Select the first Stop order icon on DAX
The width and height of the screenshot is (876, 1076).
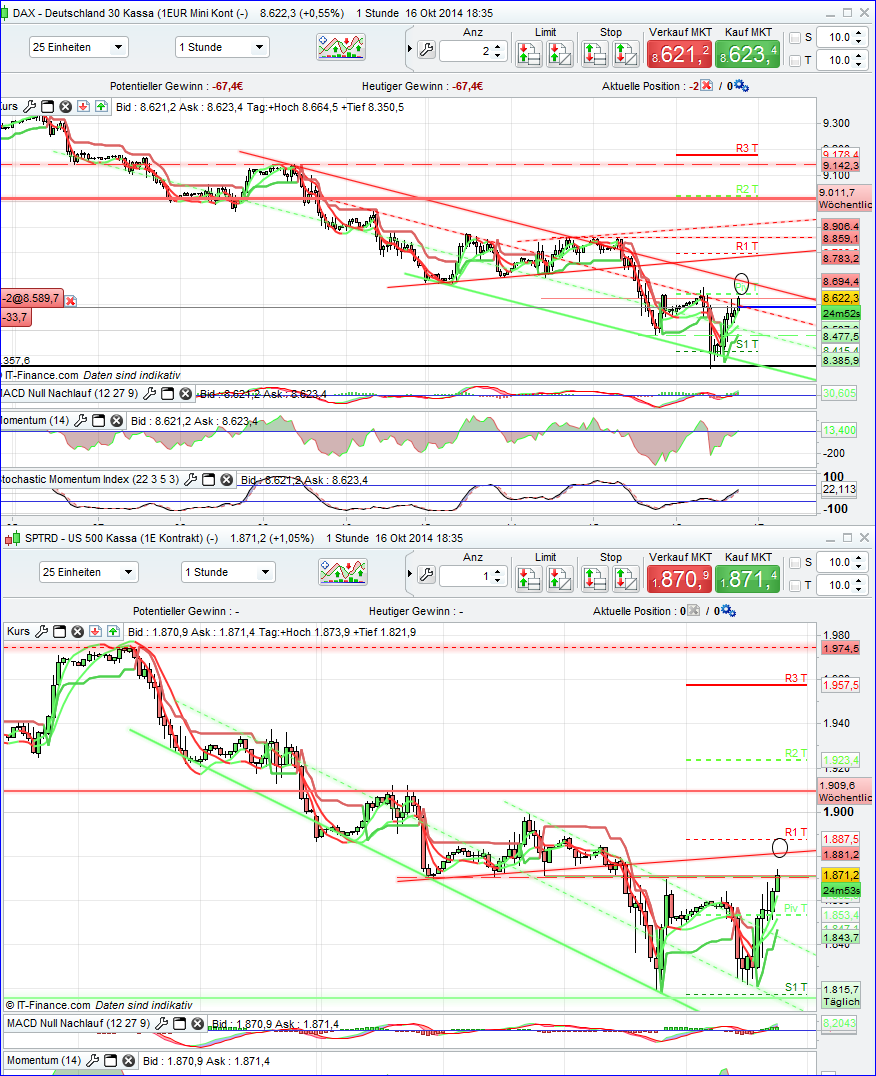594,53
